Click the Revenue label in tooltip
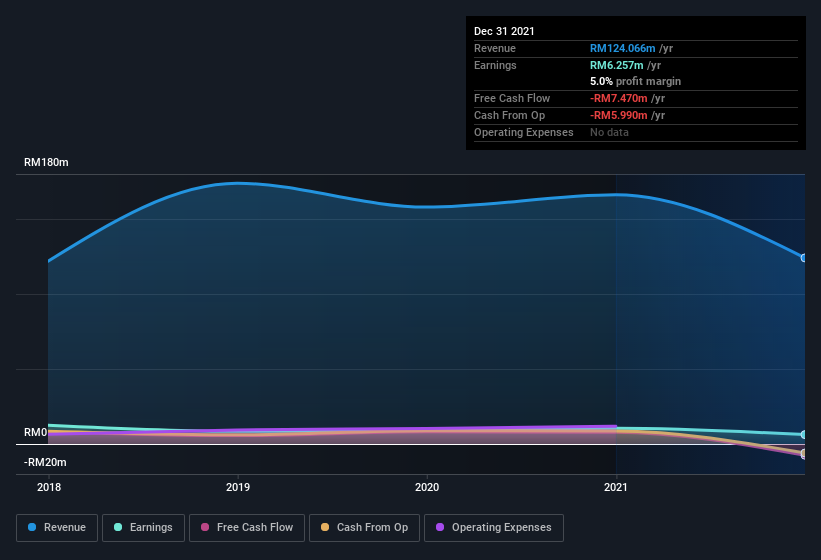This screenshot has height=560, width=821. 495,48
